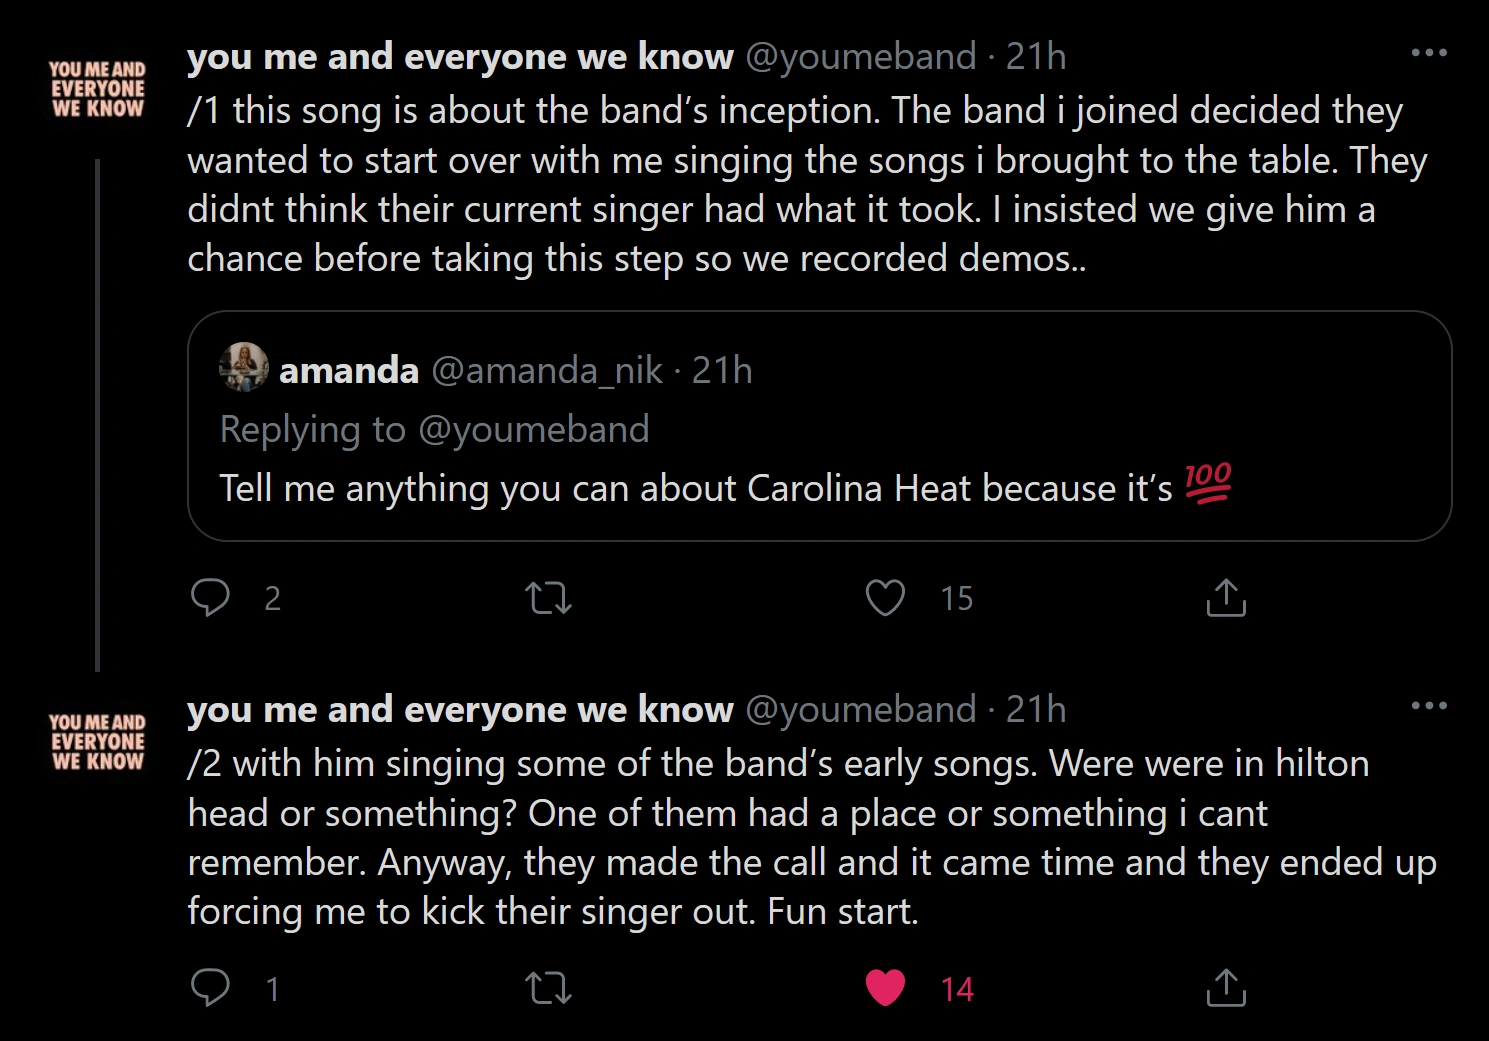The image size is (1489, 1041).
Task: Reply to the first tweet
Action: pos(210,598)
